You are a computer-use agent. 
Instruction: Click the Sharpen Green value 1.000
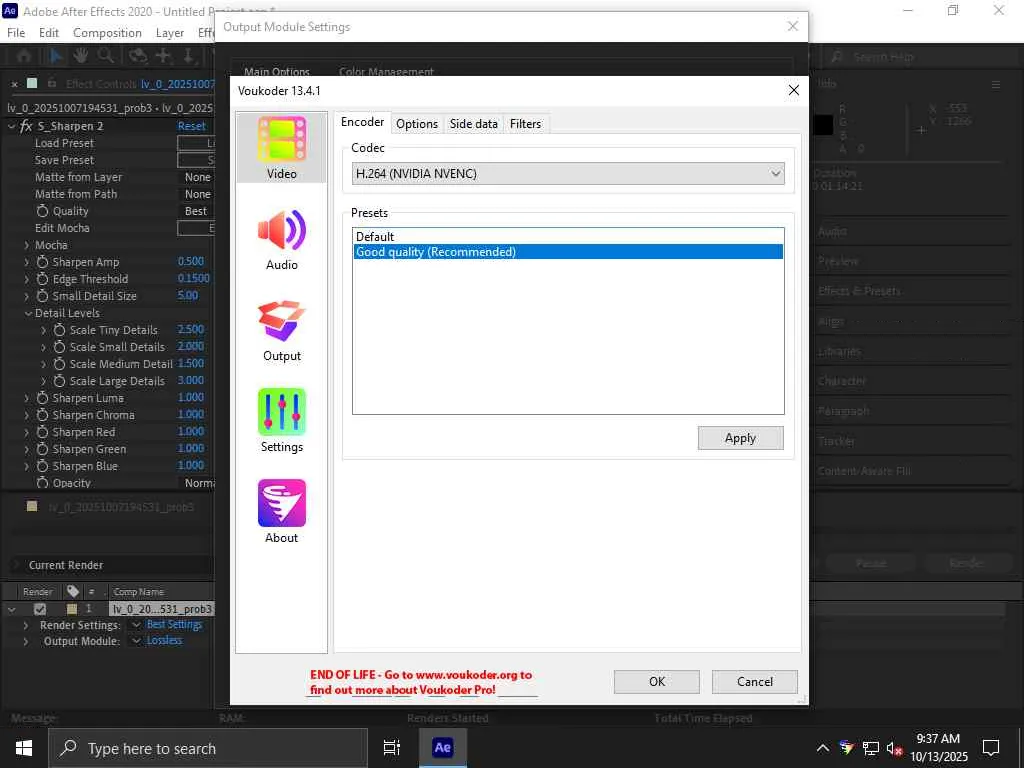pyautogui.click(x=191, y=448)
